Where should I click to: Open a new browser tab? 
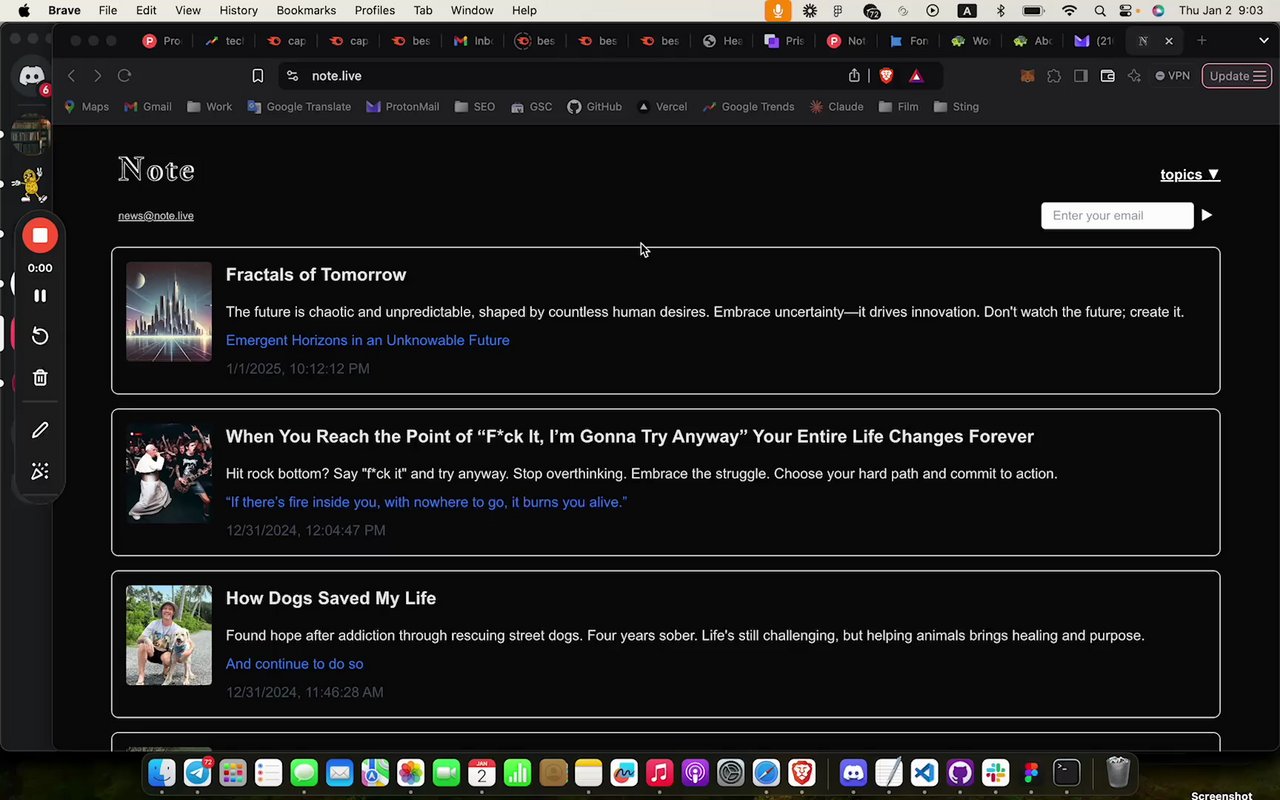pos(1202,41)
